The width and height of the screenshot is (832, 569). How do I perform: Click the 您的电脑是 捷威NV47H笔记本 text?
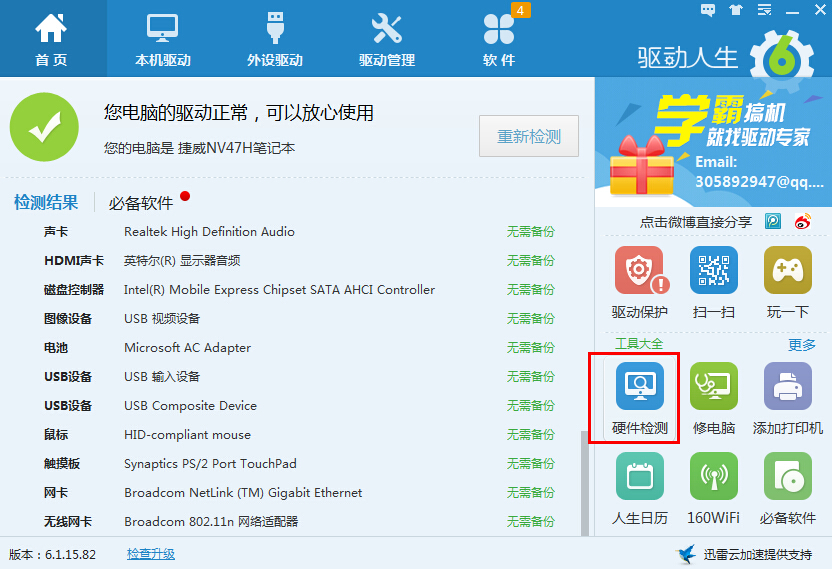click(x=200, y=148)
